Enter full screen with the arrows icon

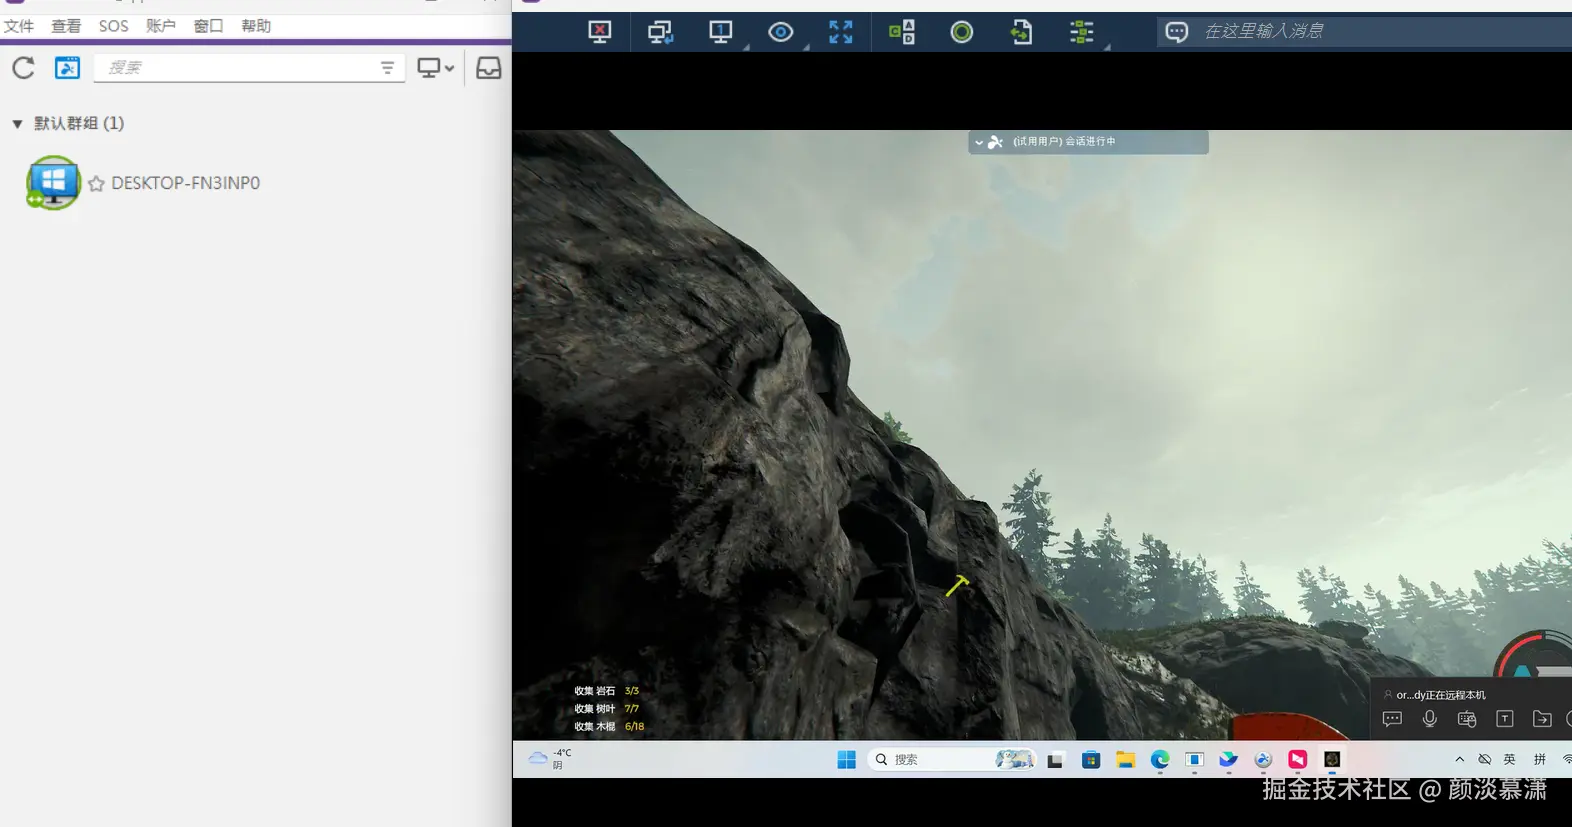(841, 32)
